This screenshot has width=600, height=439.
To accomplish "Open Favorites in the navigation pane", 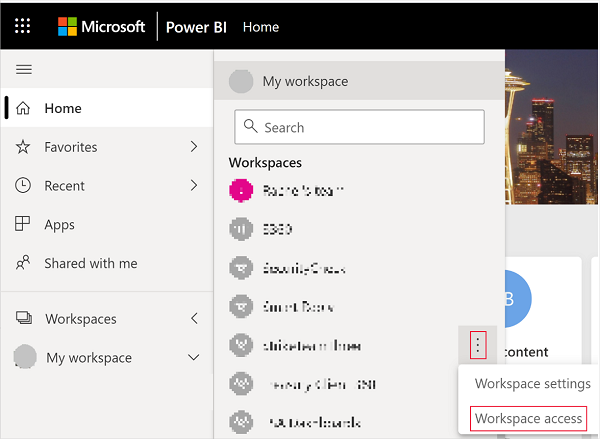I will click(107, 147).
